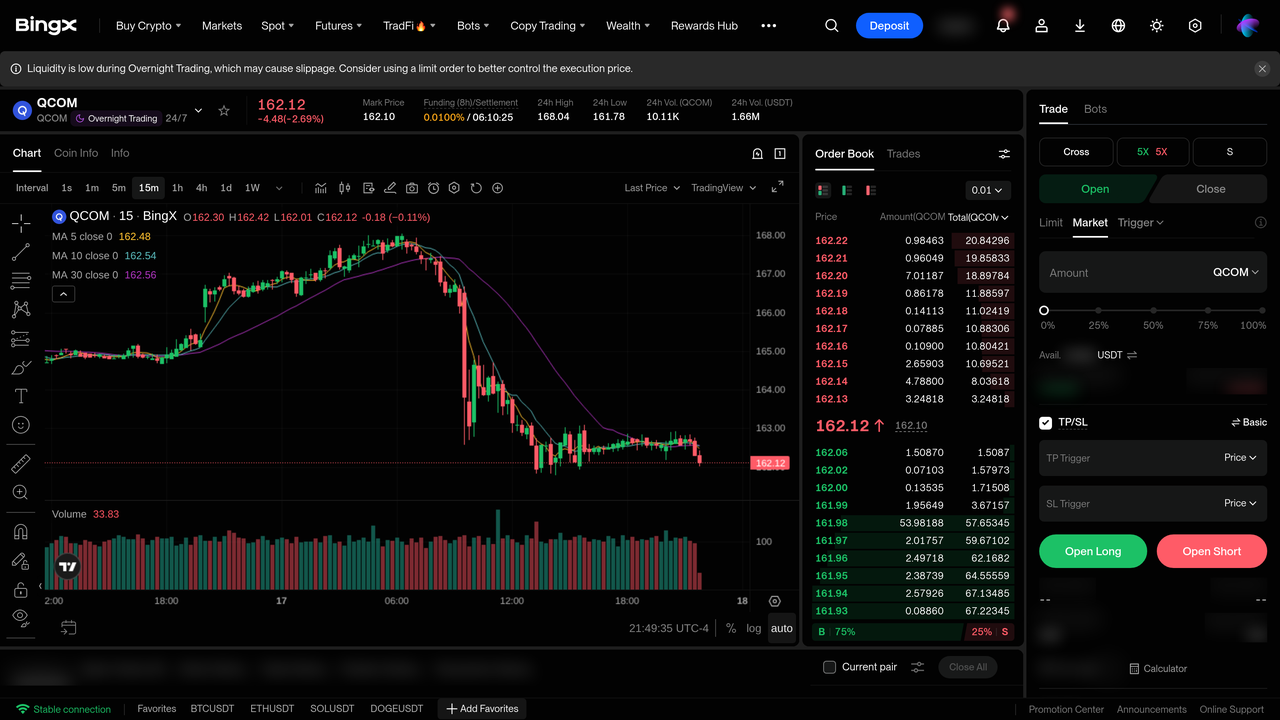The height and width of the screenshot is (720, 1280).
Task: Open the order book settings icon
Action: (x=1004, y=154)
